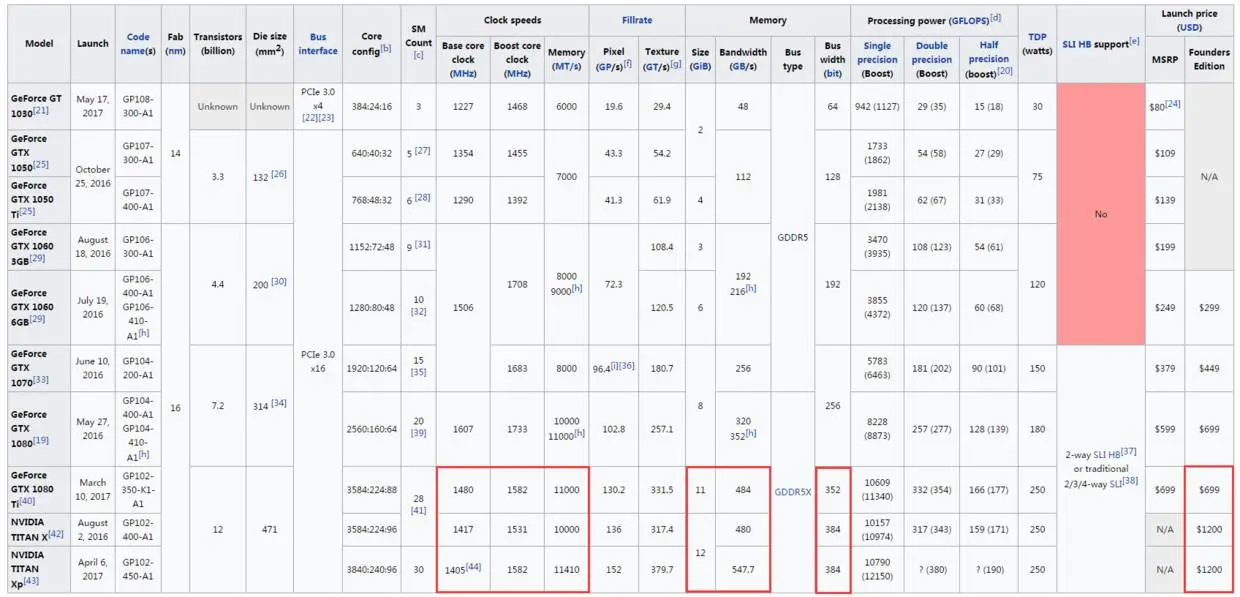The image size is (1240, 597).
Task: Open the Fillrate header link
Action: pyautogui.click(x=637, y=19)
